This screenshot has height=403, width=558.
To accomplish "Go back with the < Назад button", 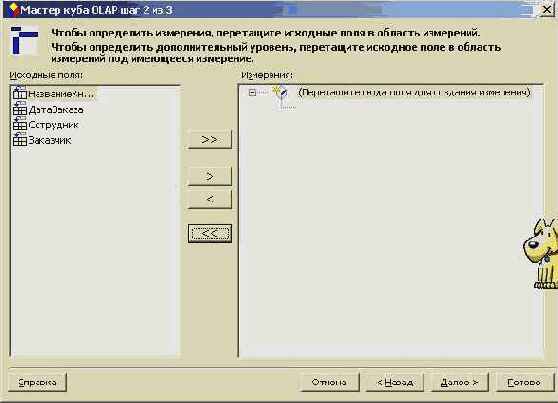I will click(395, 382).
